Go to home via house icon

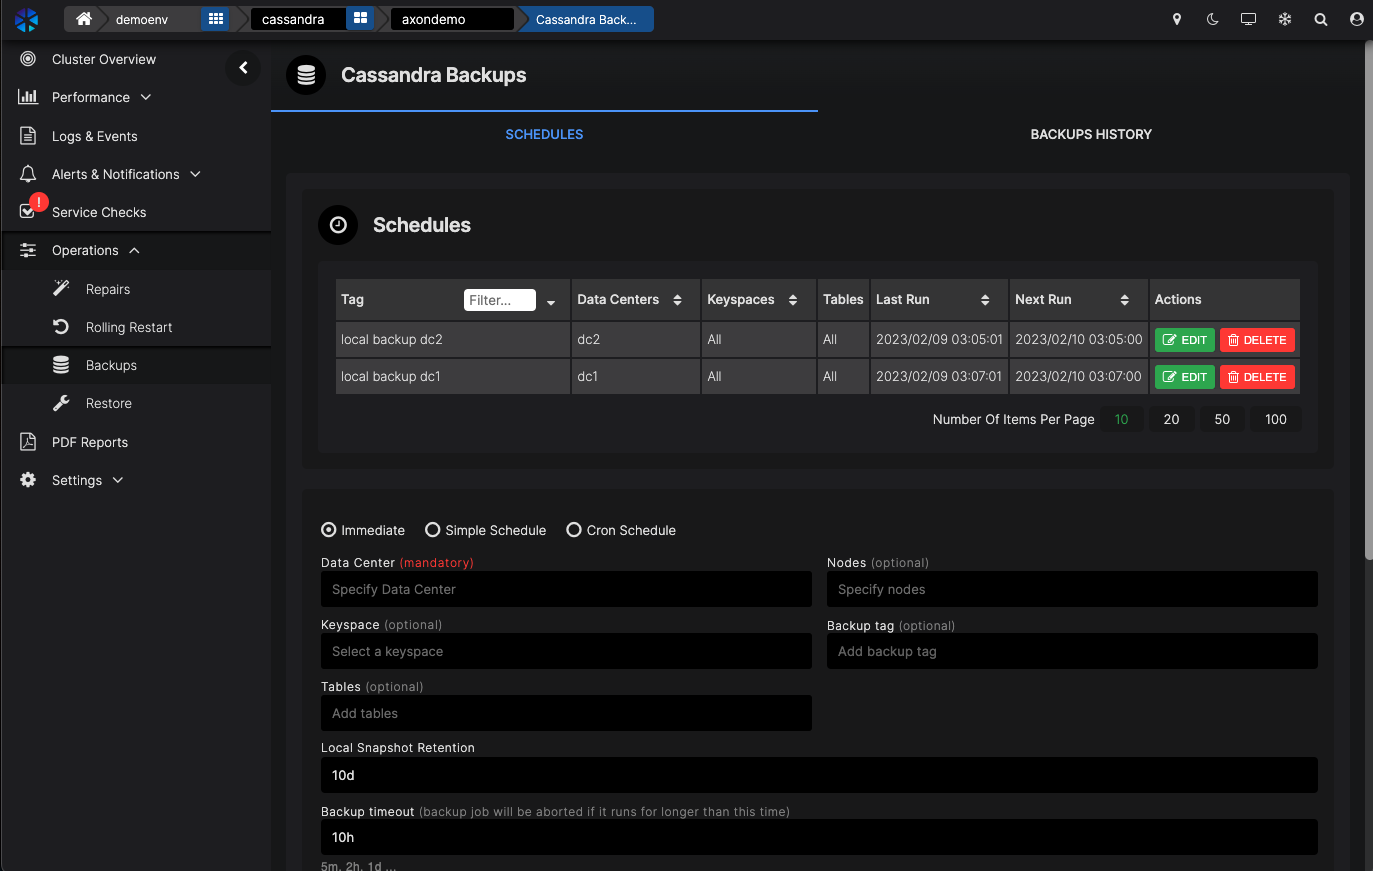pyautogui.click(x=84, y=19)
